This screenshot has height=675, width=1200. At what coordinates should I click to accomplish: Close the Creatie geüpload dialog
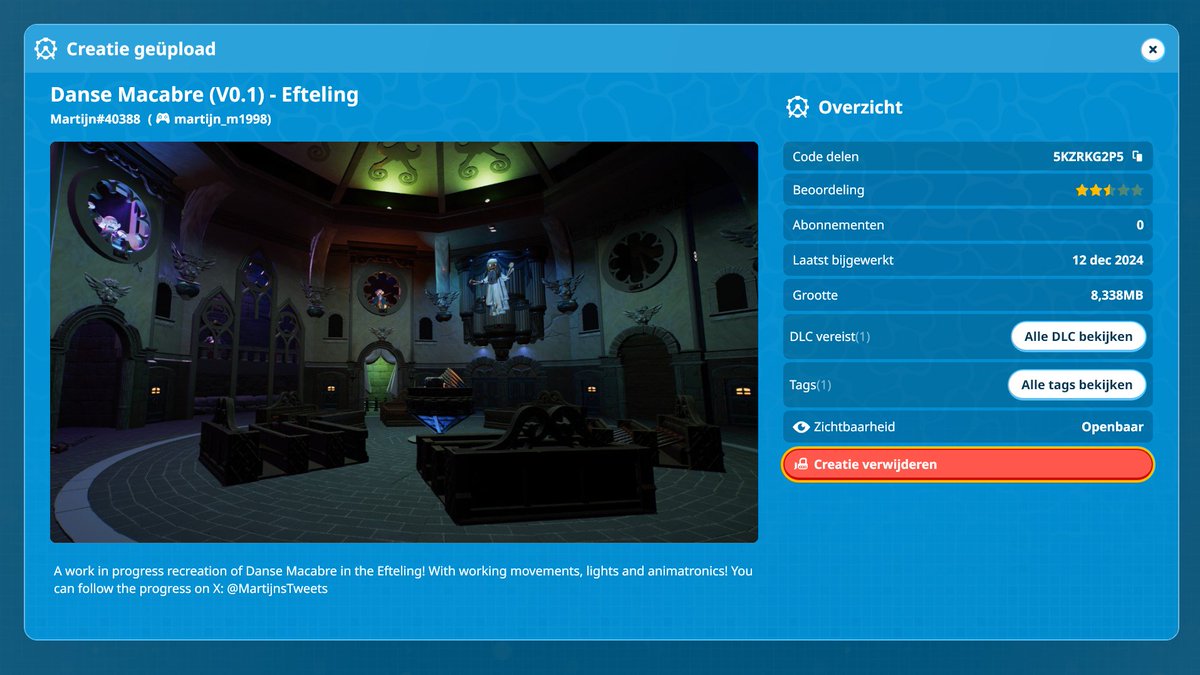click(x=1152, y=49)
